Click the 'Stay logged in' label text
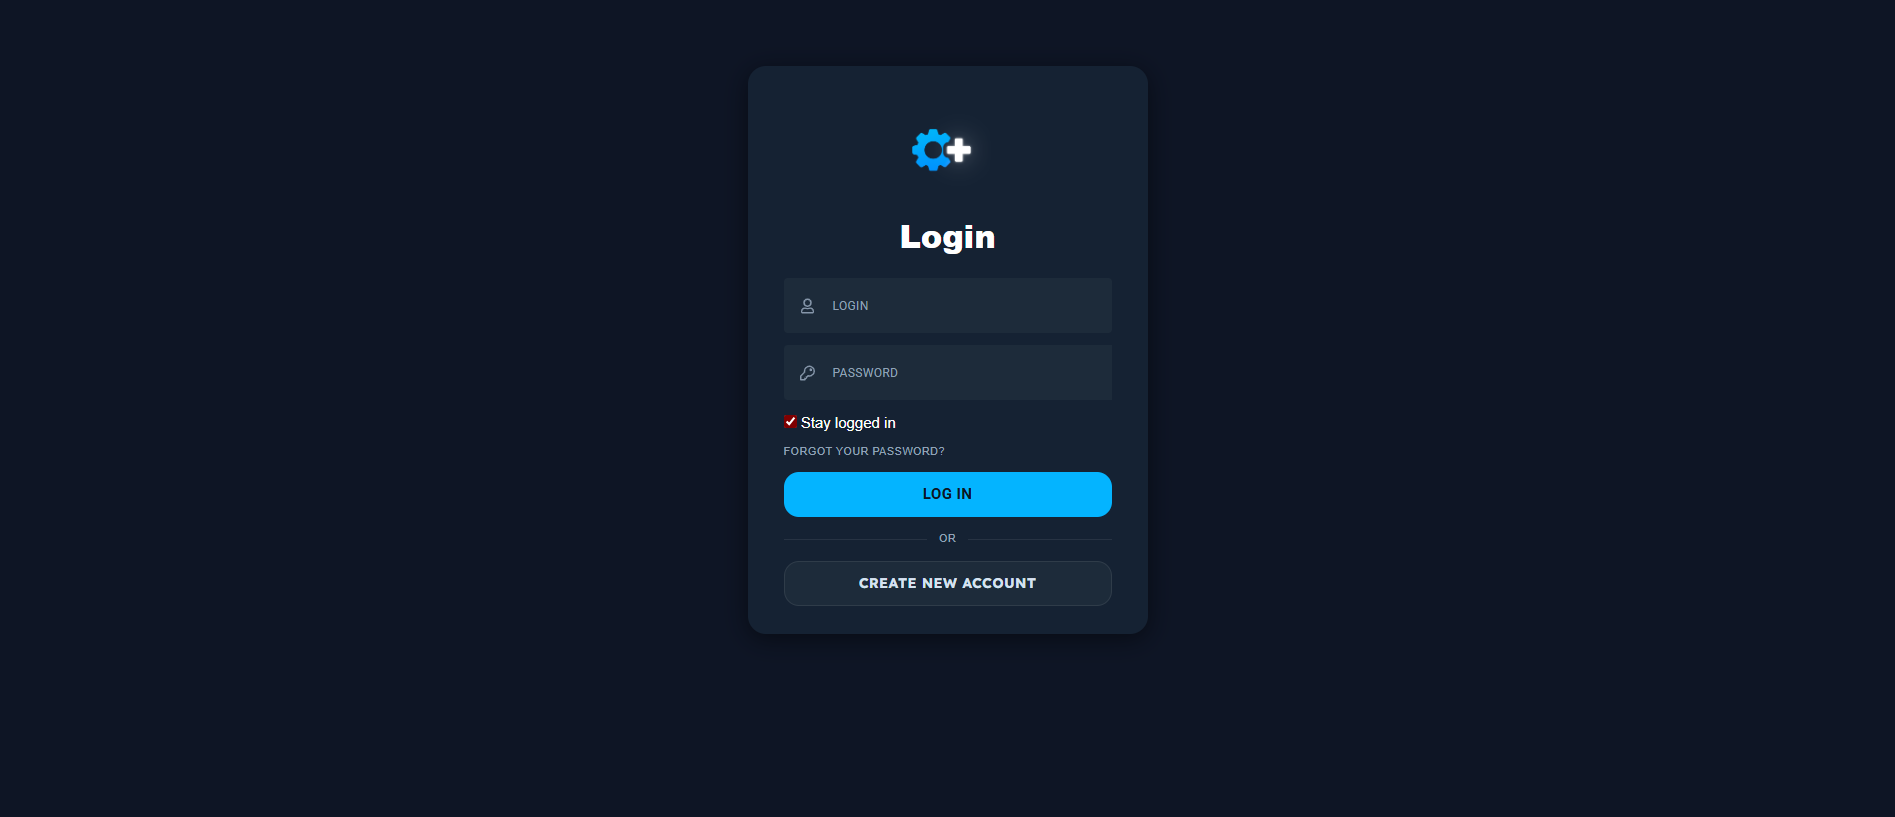This screenshot has height=817, width=1895. [x=848, y=423]
